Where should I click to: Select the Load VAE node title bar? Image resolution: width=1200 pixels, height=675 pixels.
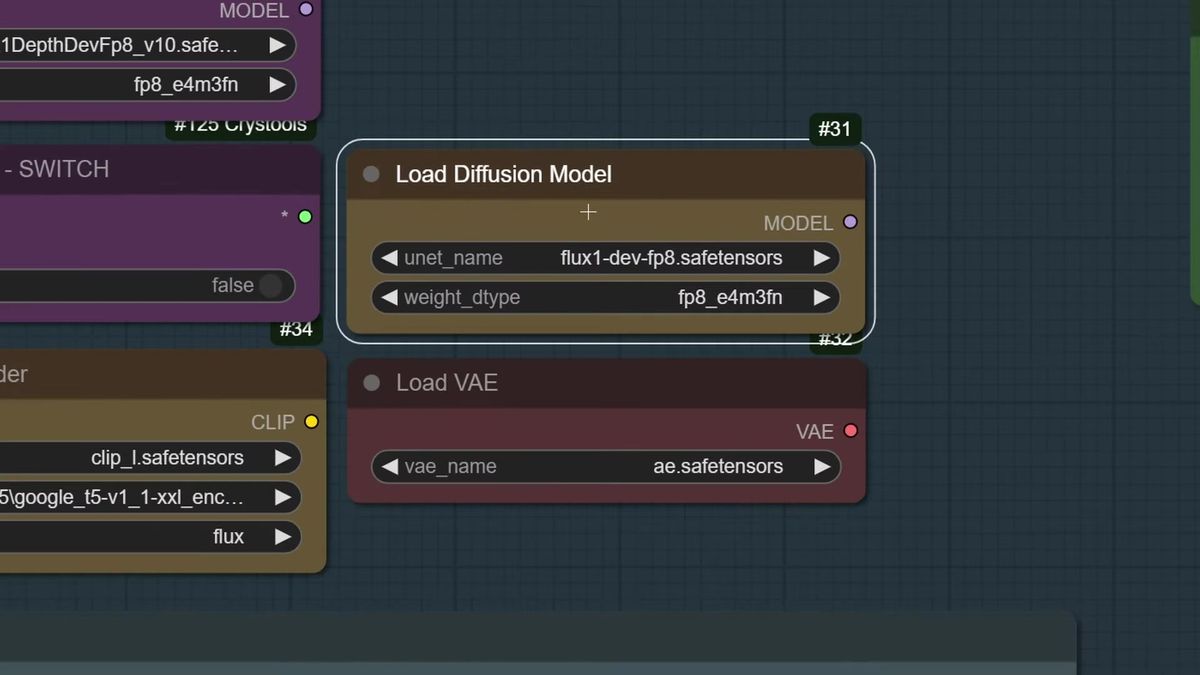(x=606, y=383)
